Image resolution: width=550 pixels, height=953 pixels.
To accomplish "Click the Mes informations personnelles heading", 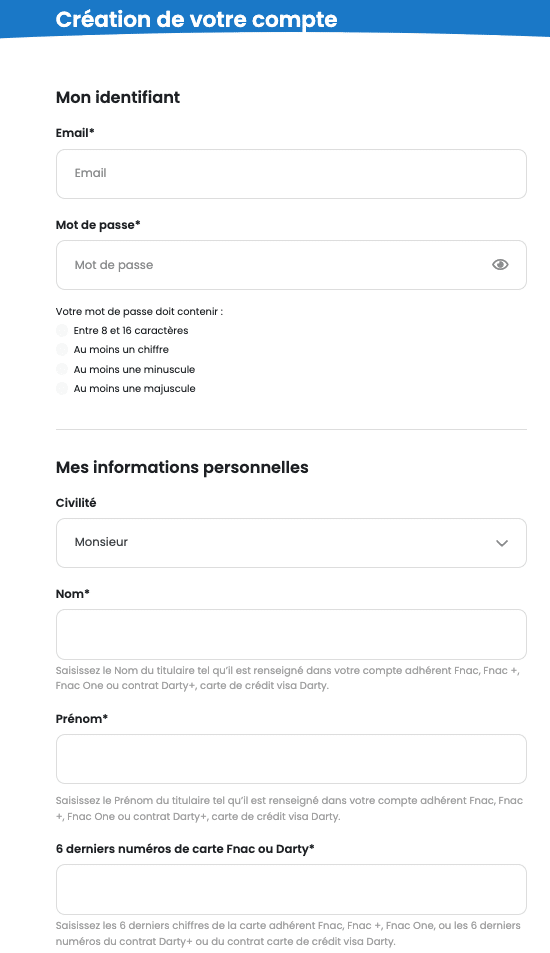I will click(182, 467).
